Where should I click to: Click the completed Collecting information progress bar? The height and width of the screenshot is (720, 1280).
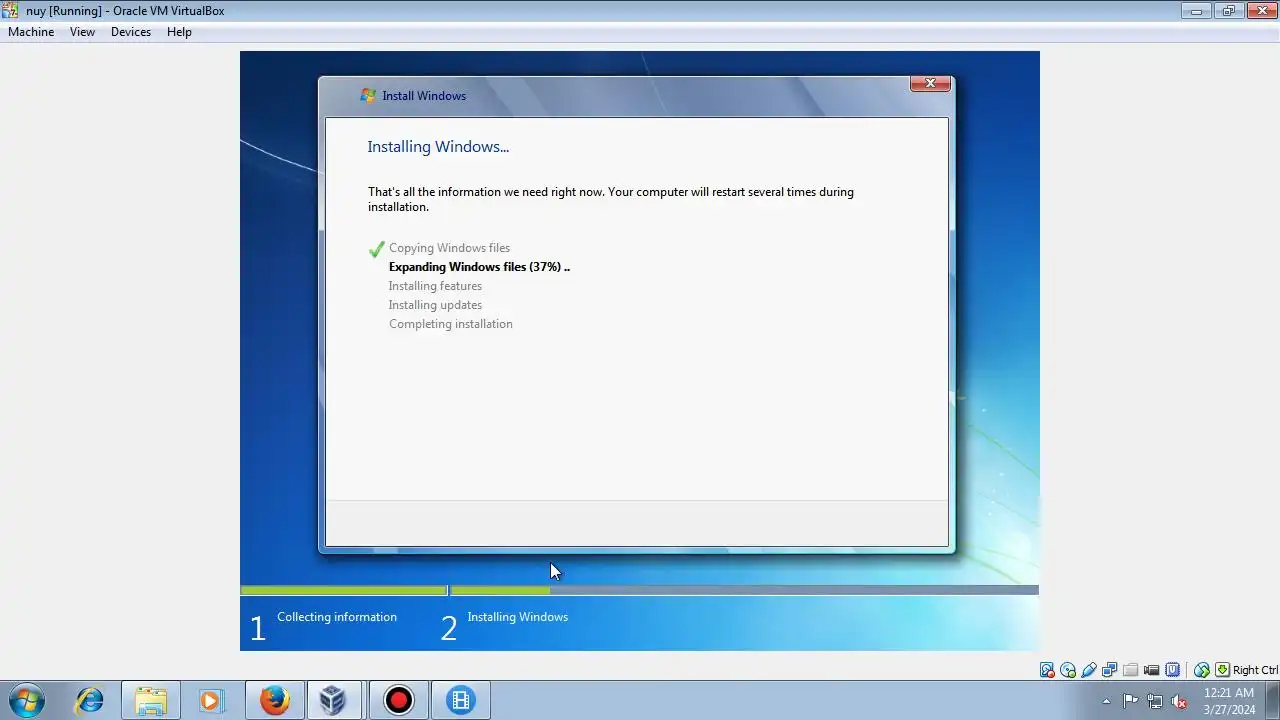(344, 590)
